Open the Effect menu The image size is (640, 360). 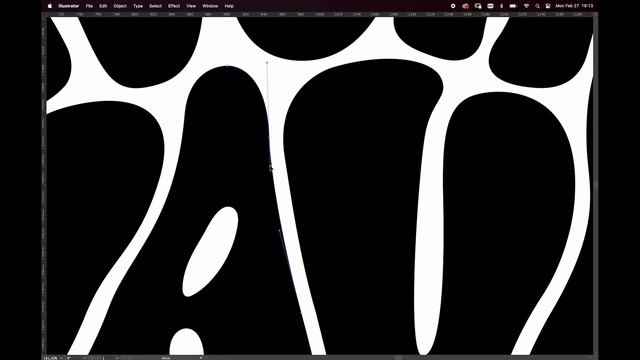point(174,6)
